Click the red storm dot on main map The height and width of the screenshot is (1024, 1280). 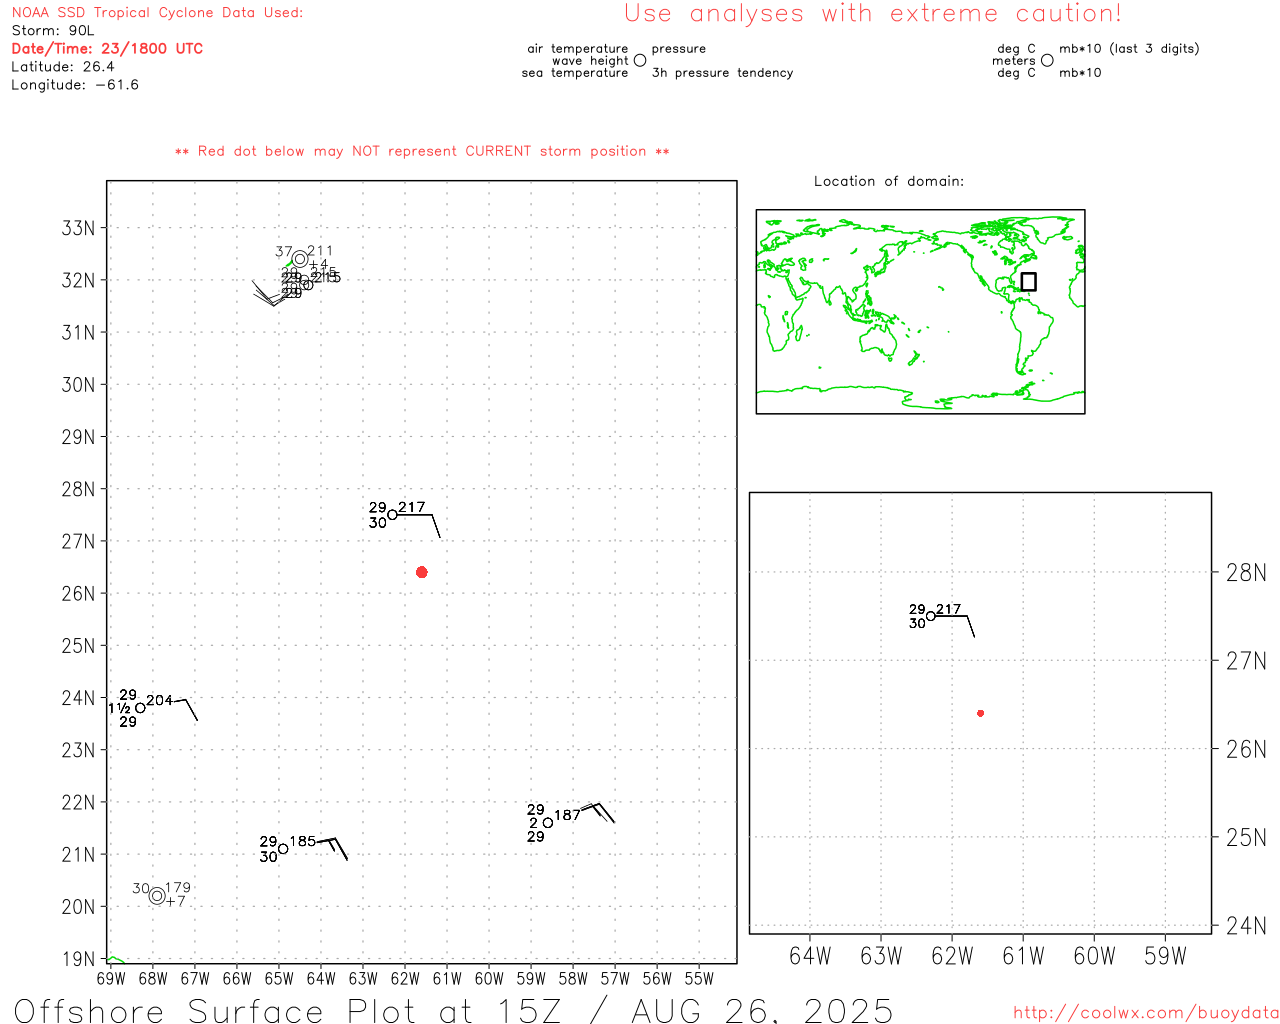(421, 572)
